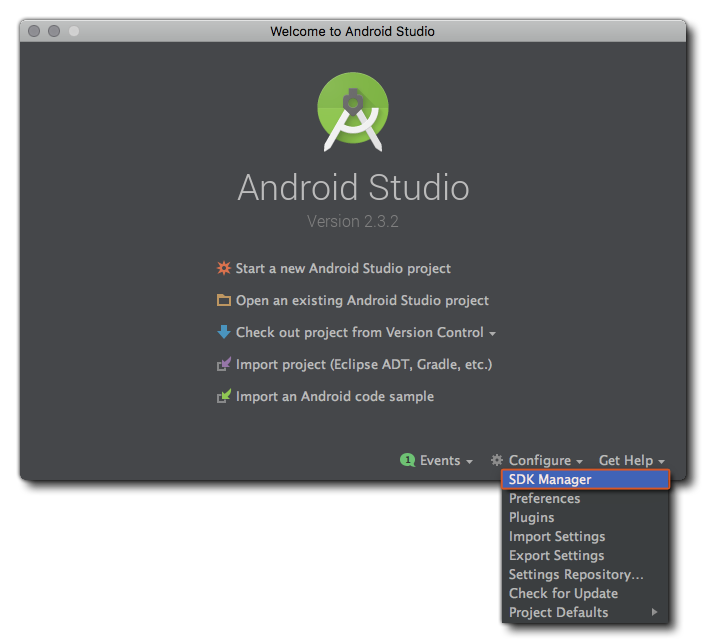Expand the Project Defaults submenu arrow
706x643 pixels.
(x=655, y=612)
